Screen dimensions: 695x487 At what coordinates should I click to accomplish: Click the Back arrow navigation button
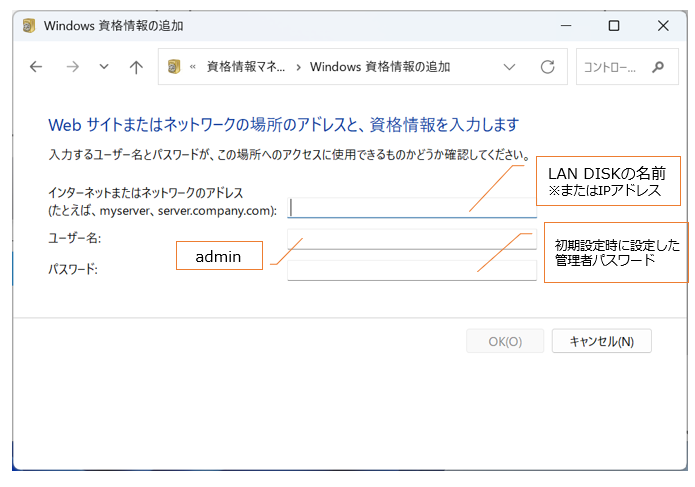coord(36,68)
